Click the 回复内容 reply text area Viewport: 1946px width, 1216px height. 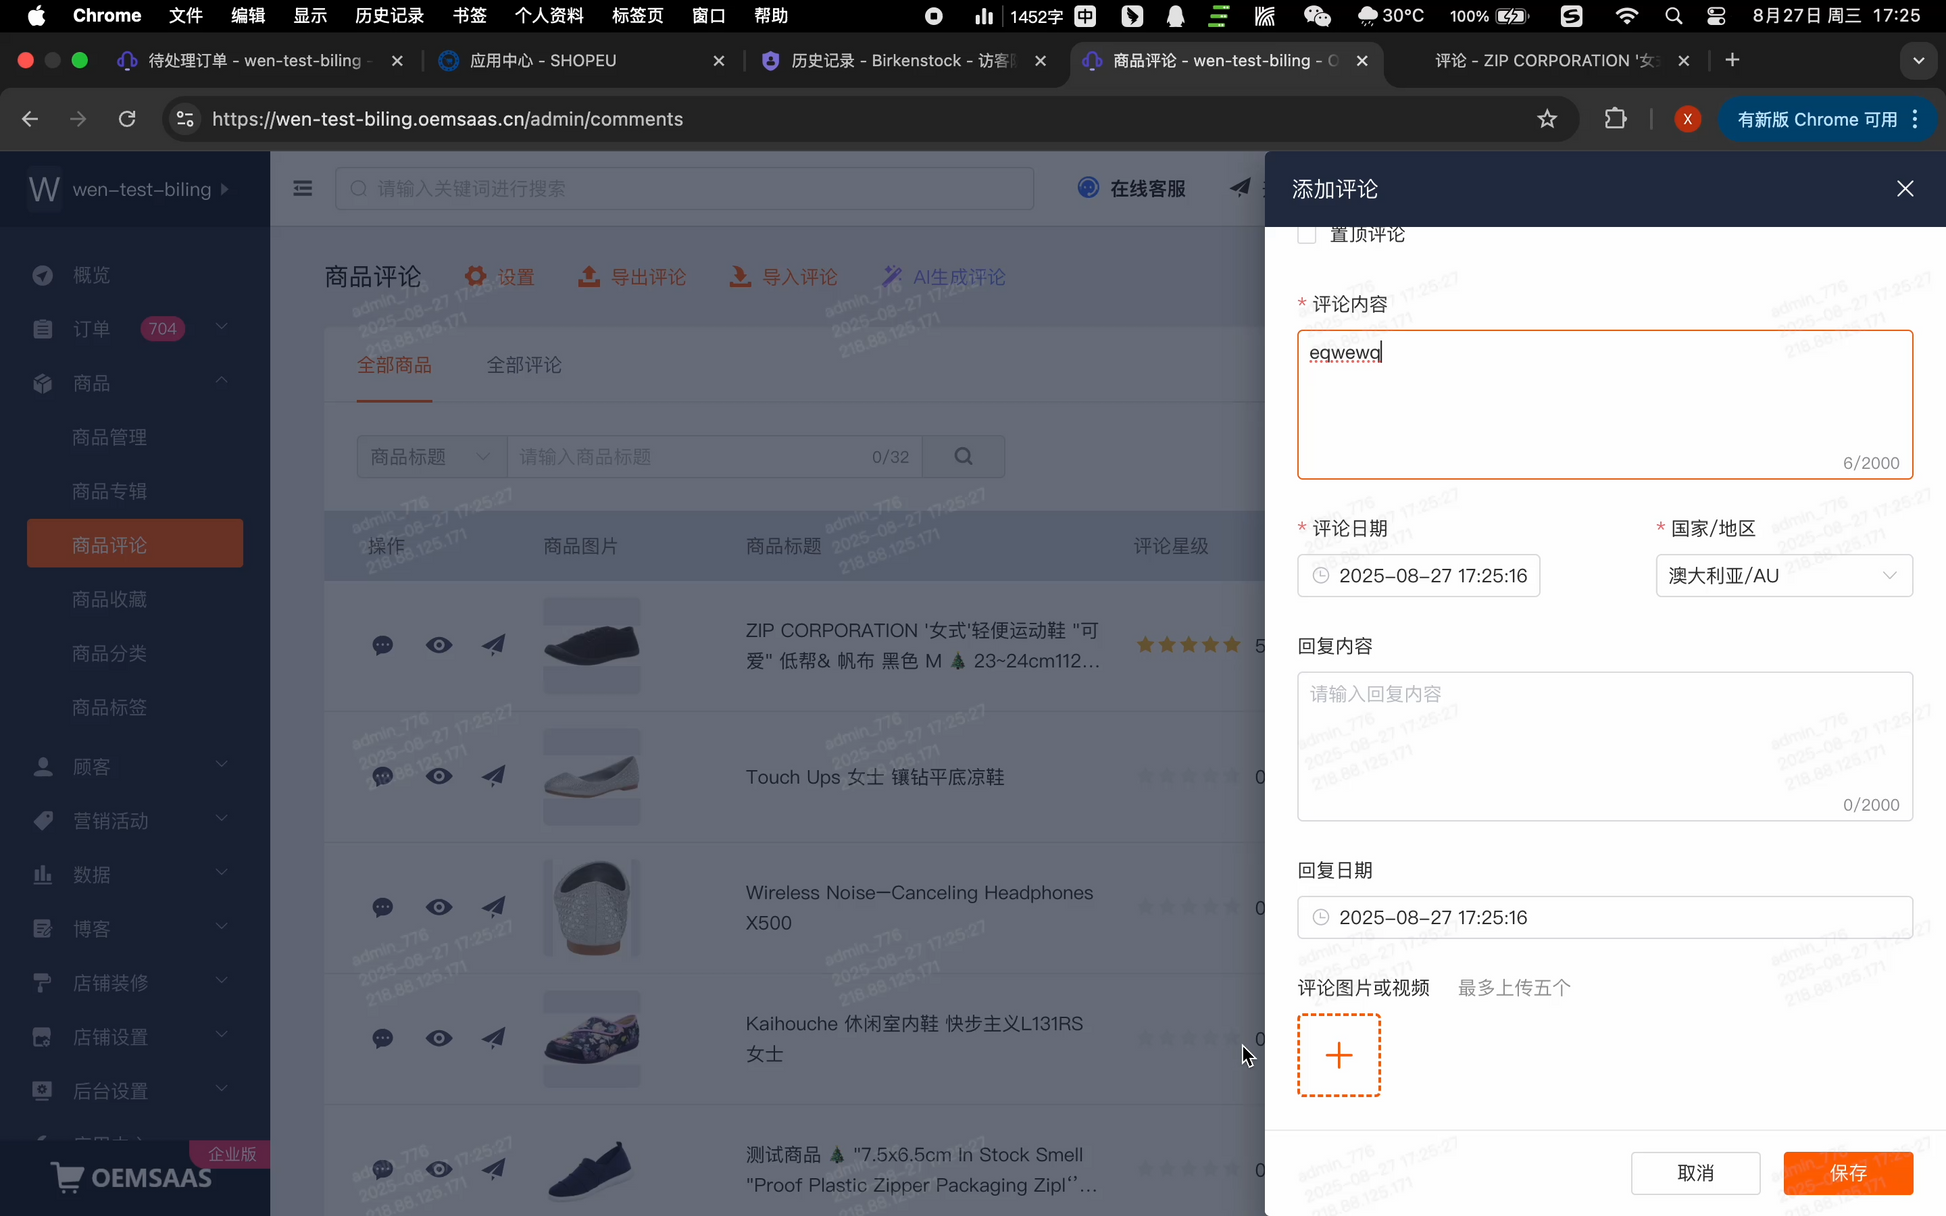click(x=1604, y=746)
